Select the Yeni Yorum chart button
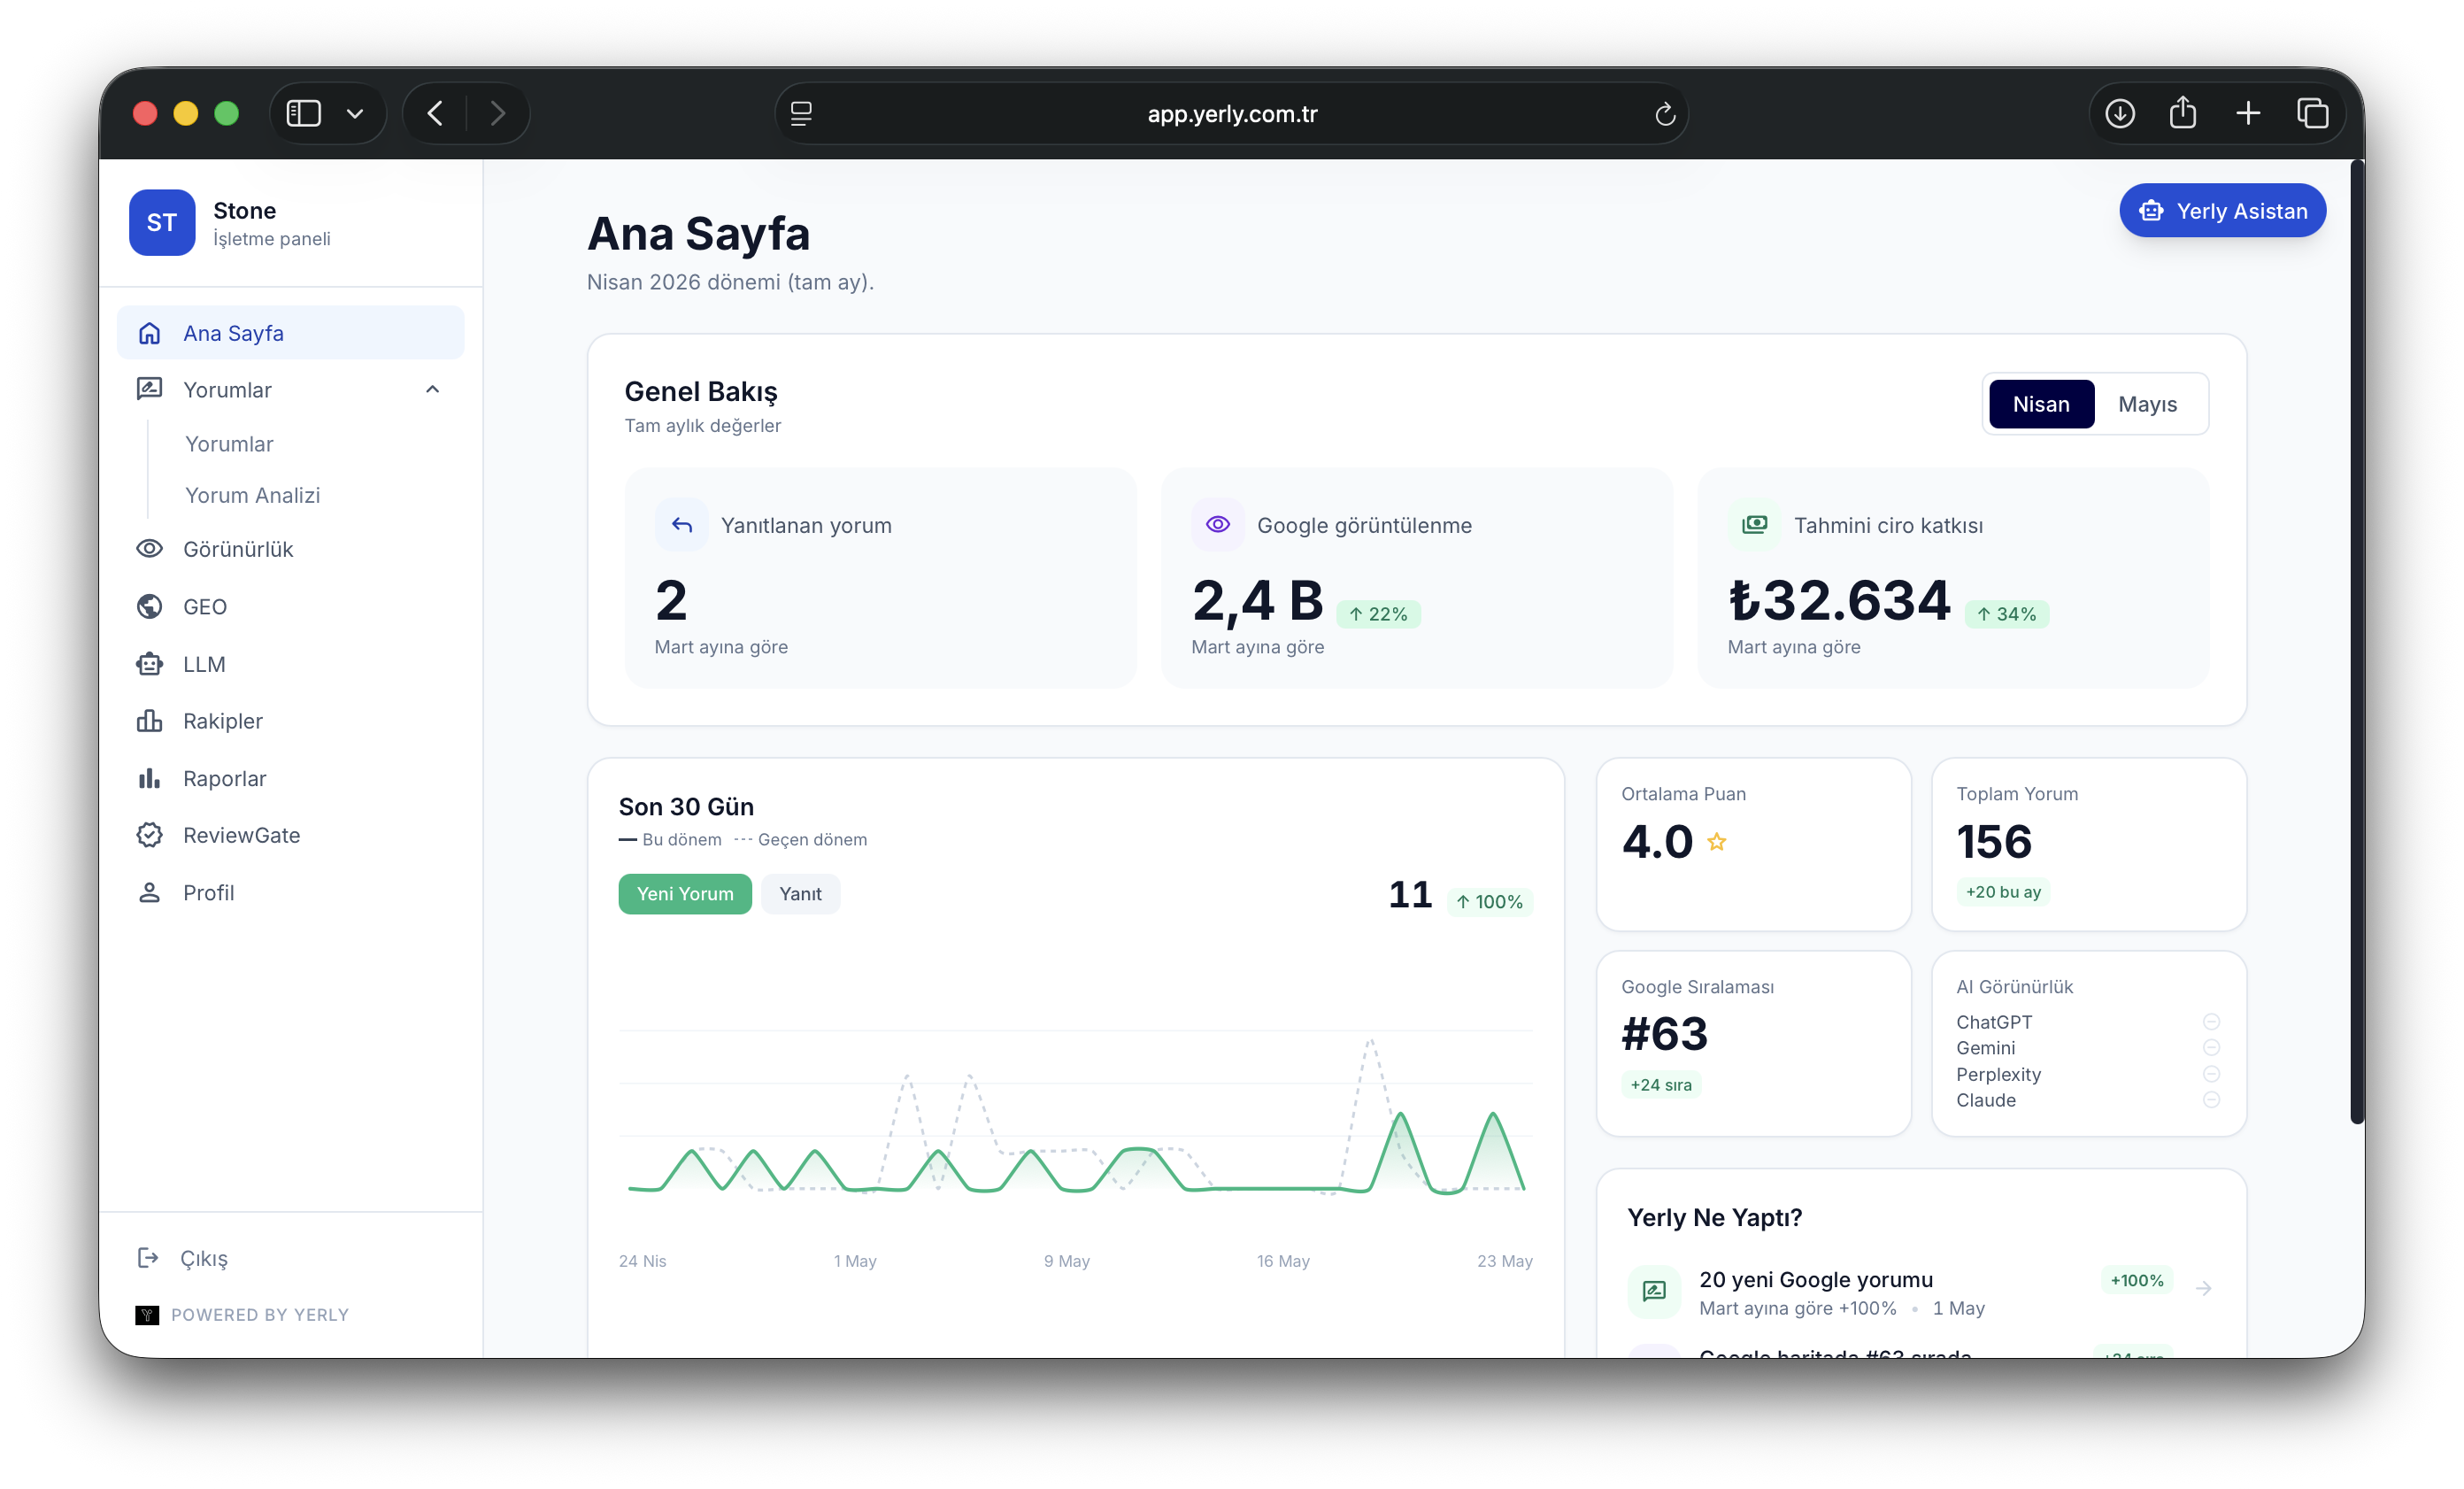2464x1489 pixels. [685, 893]
